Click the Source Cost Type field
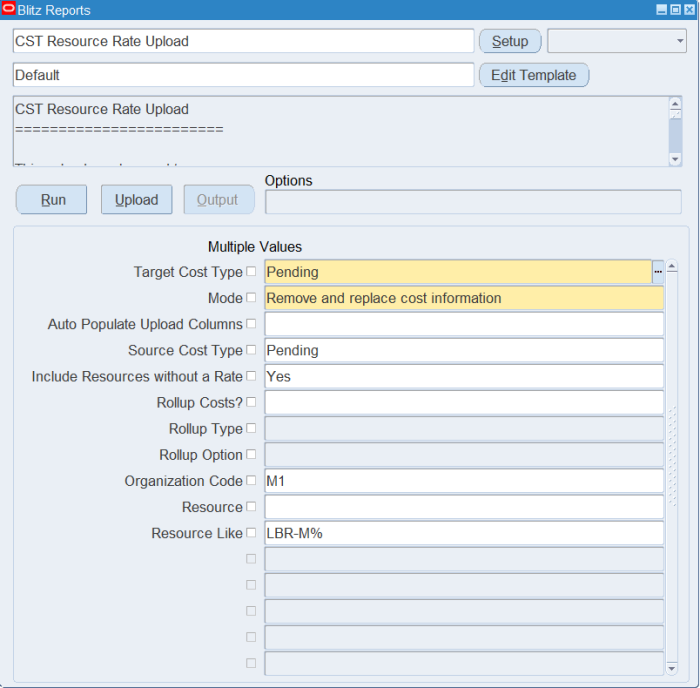Screen dimensions: 700x688 pos(464,350)
